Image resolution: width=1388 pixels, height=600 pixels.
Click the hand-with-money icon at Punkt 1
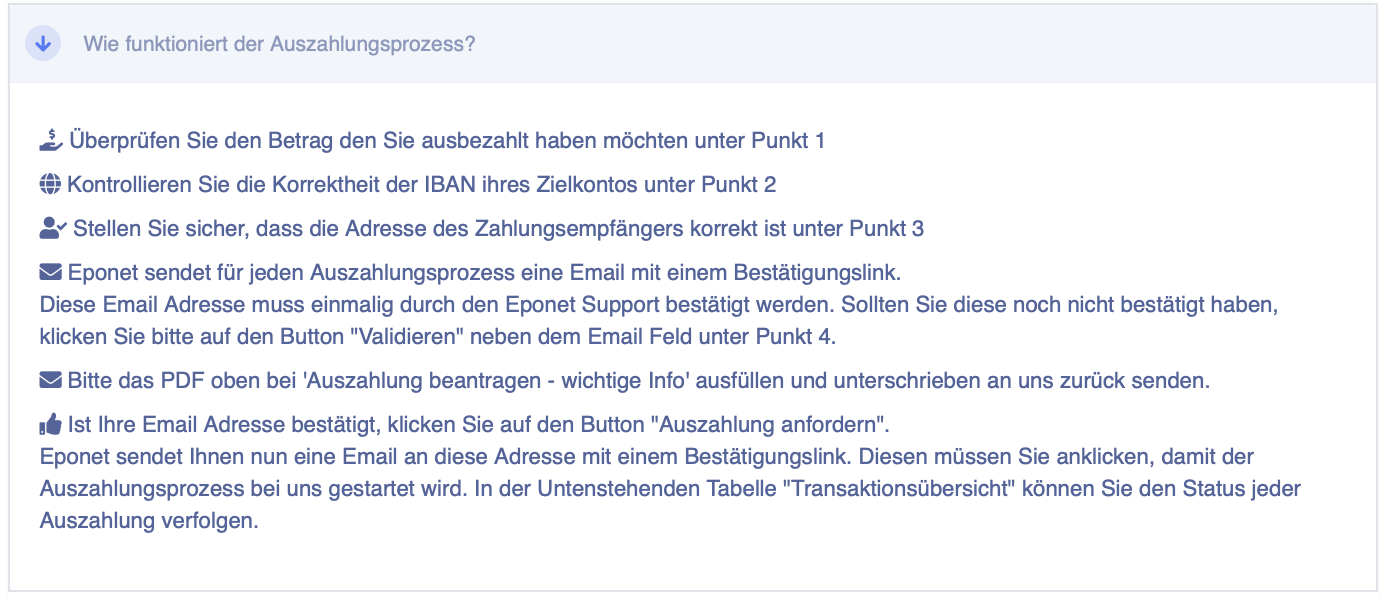(51, 140)
